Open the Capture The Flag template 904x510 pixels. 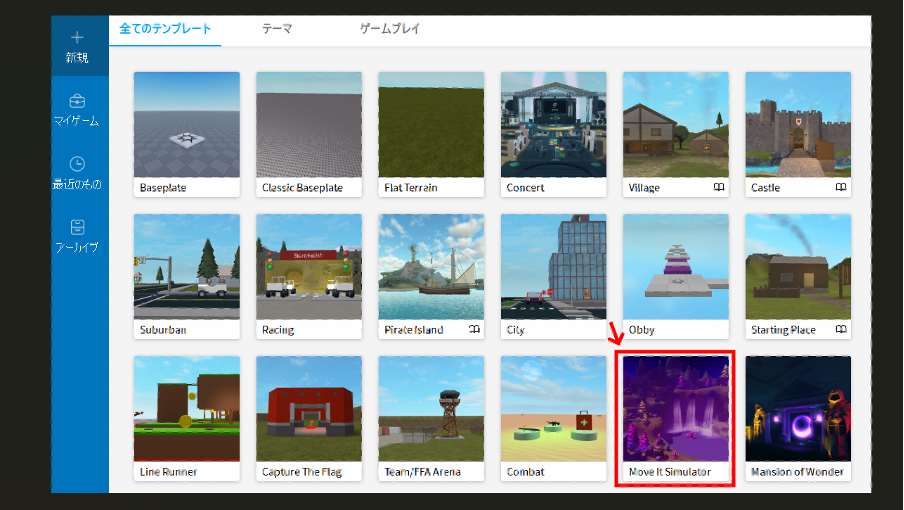coord(309,410)
